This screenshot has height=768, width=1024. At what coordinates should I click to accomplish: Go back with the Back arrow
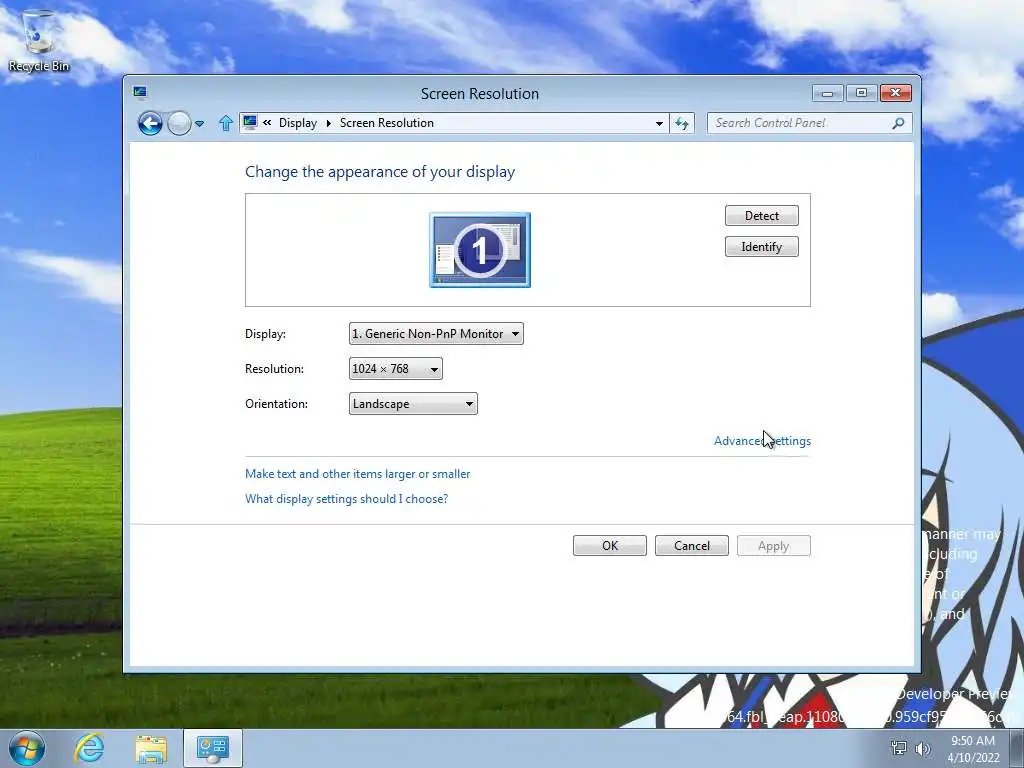pos(150,123)
